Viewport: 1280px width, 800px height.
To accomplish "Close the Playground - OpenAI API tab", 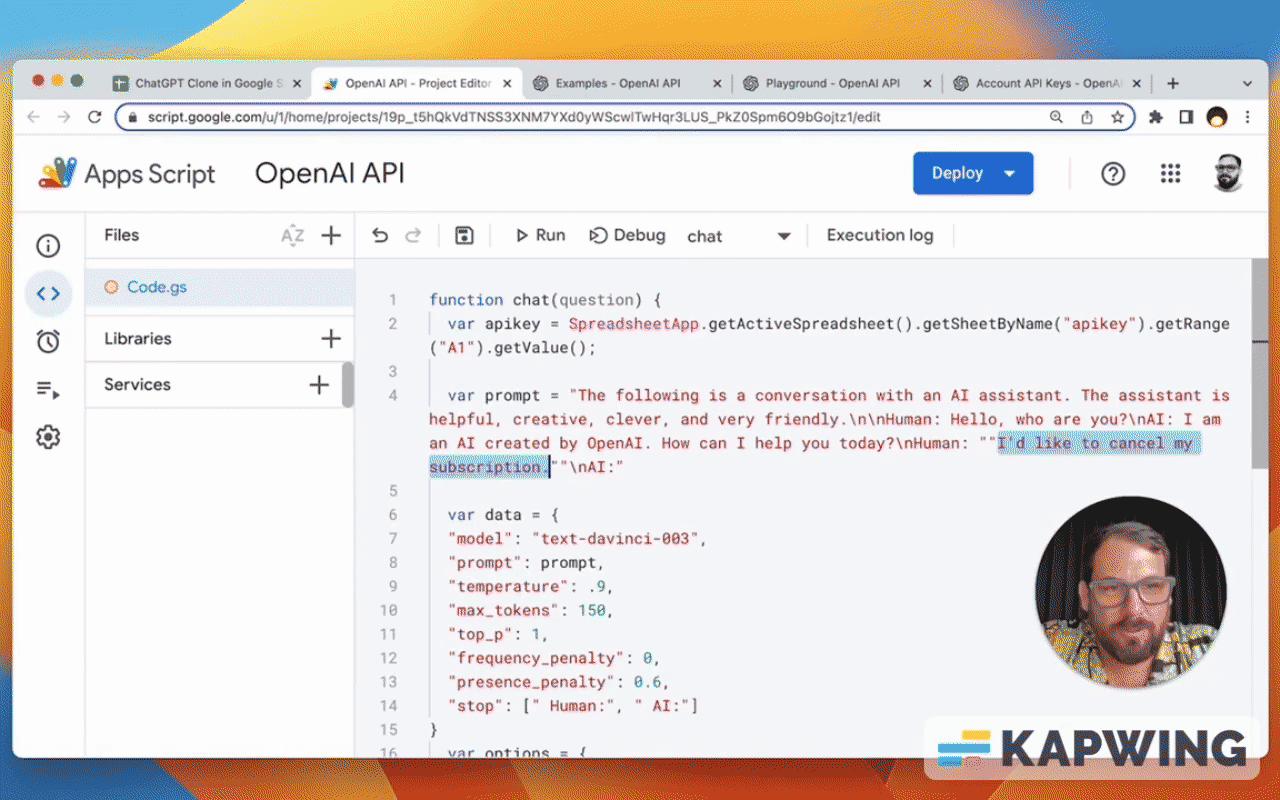I will tap(927, 84).
